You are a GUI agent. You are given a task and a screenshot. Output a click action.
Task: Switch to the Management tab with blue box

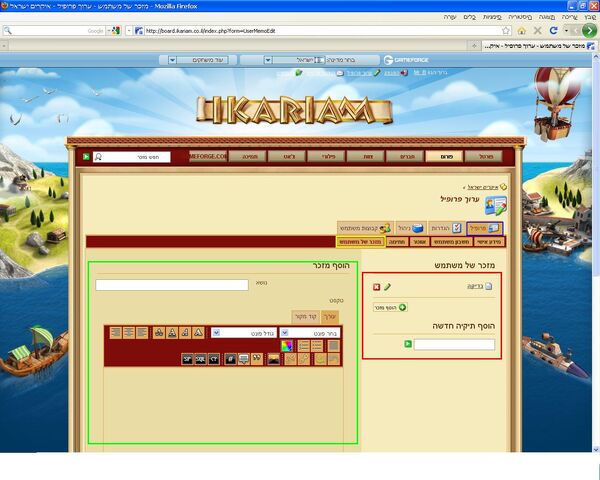[x=411, y=229]
